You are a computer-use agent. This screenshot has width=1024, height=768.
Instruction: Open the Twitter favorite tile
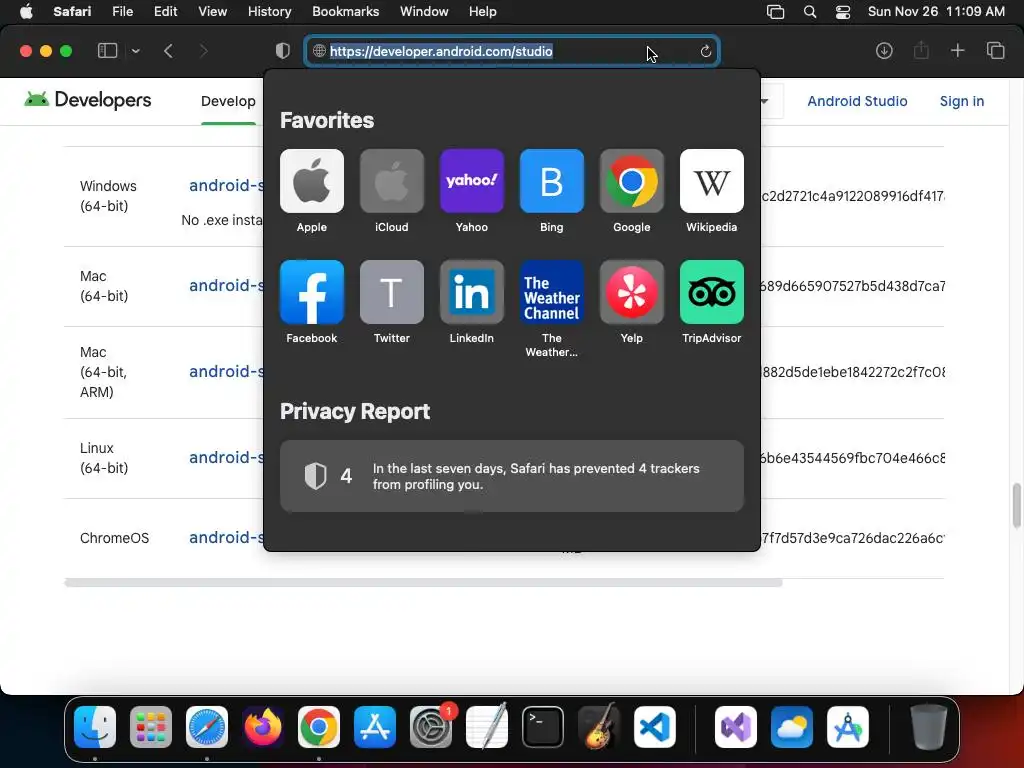[x=391, y=292]
